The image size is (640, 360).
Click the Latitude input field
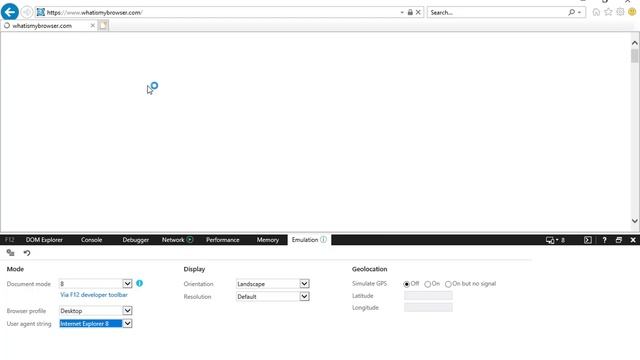pyautogui.click(x=428, y=296)
